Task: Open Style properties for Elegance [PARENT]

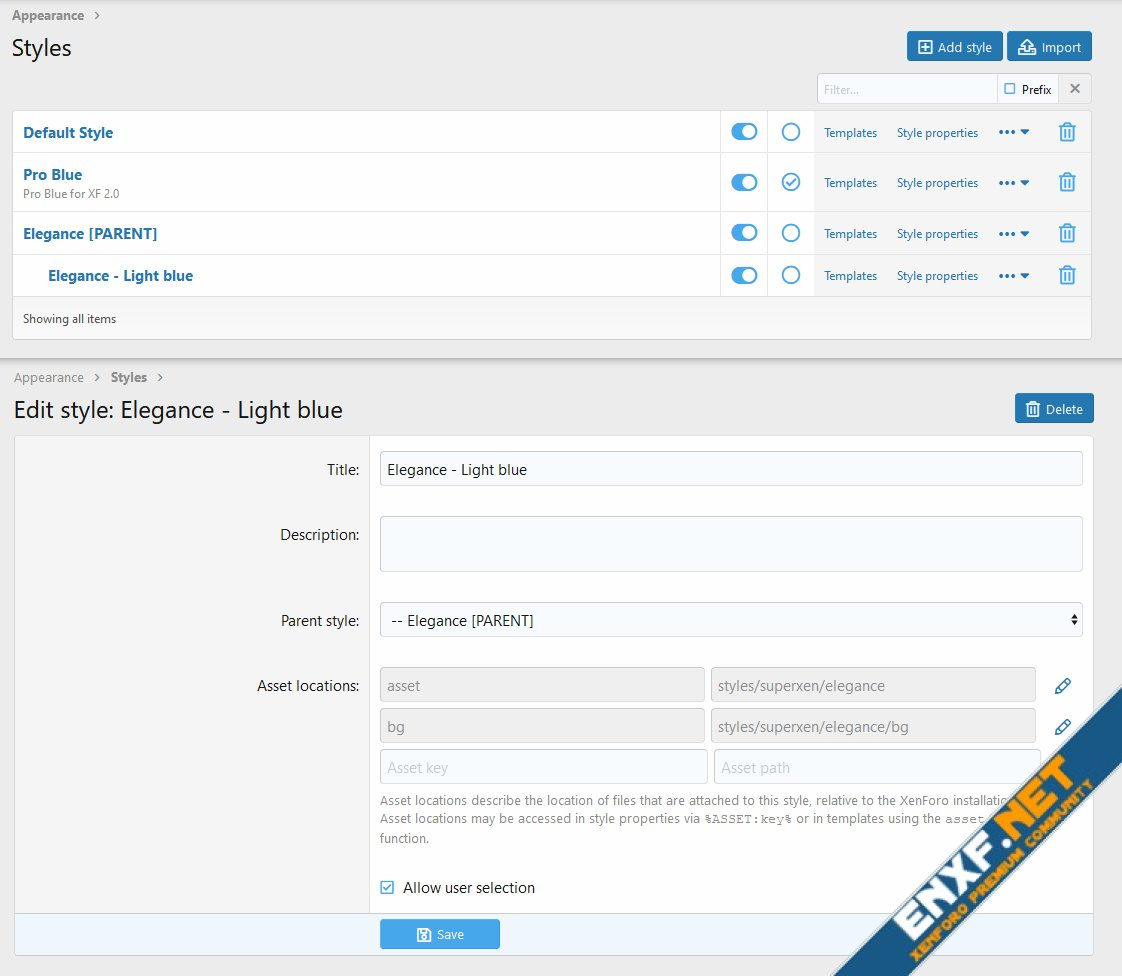Action: [x=937, y=234]
